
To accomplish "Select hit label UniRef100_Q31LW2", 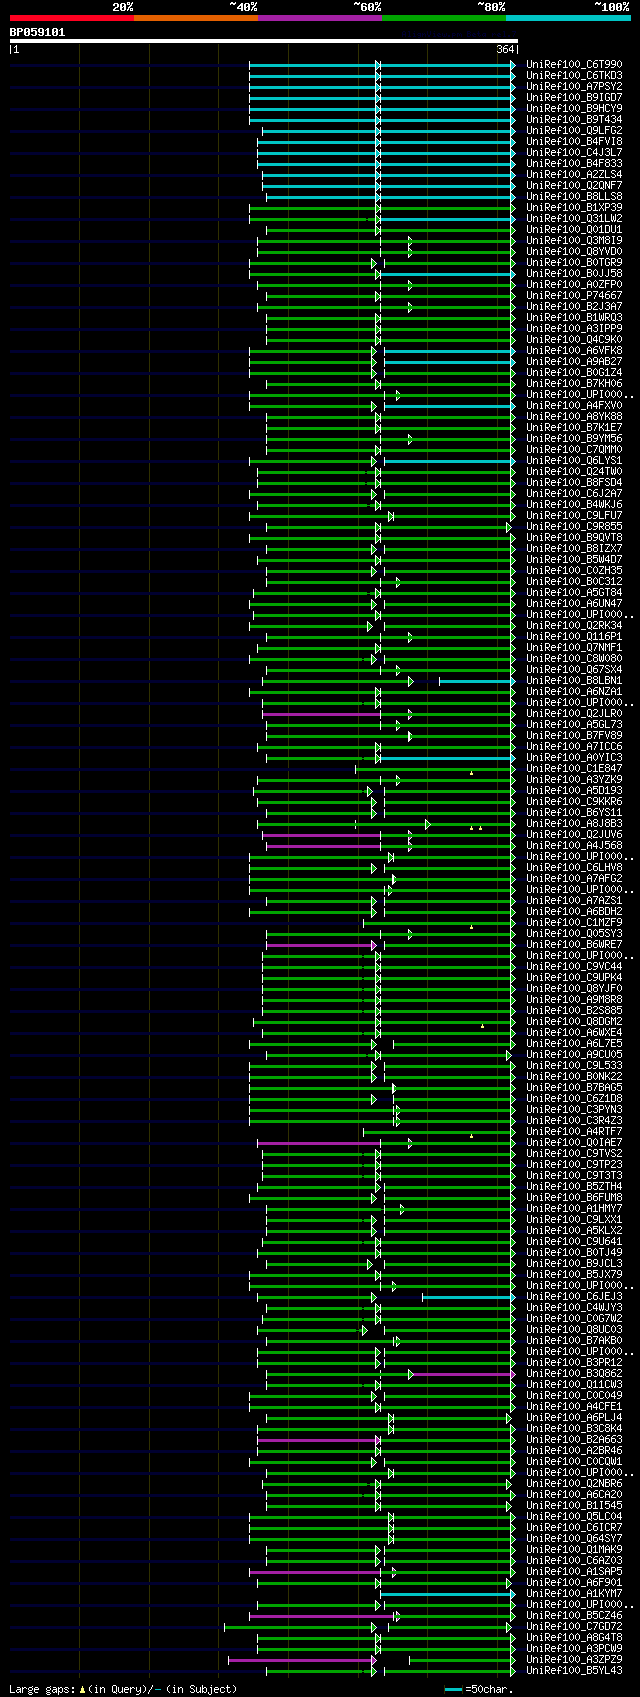I will (574, 218).
